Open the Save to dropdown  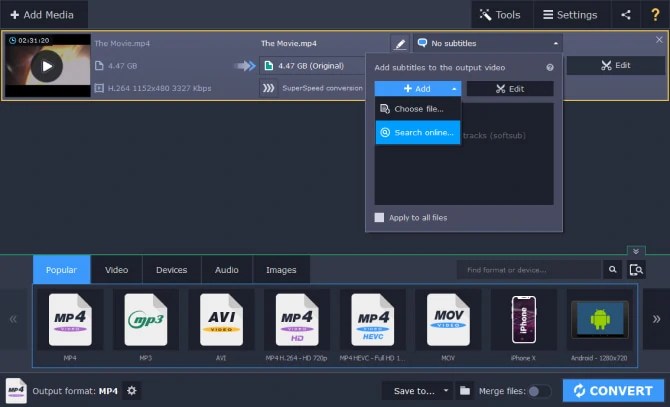point(417,390)
